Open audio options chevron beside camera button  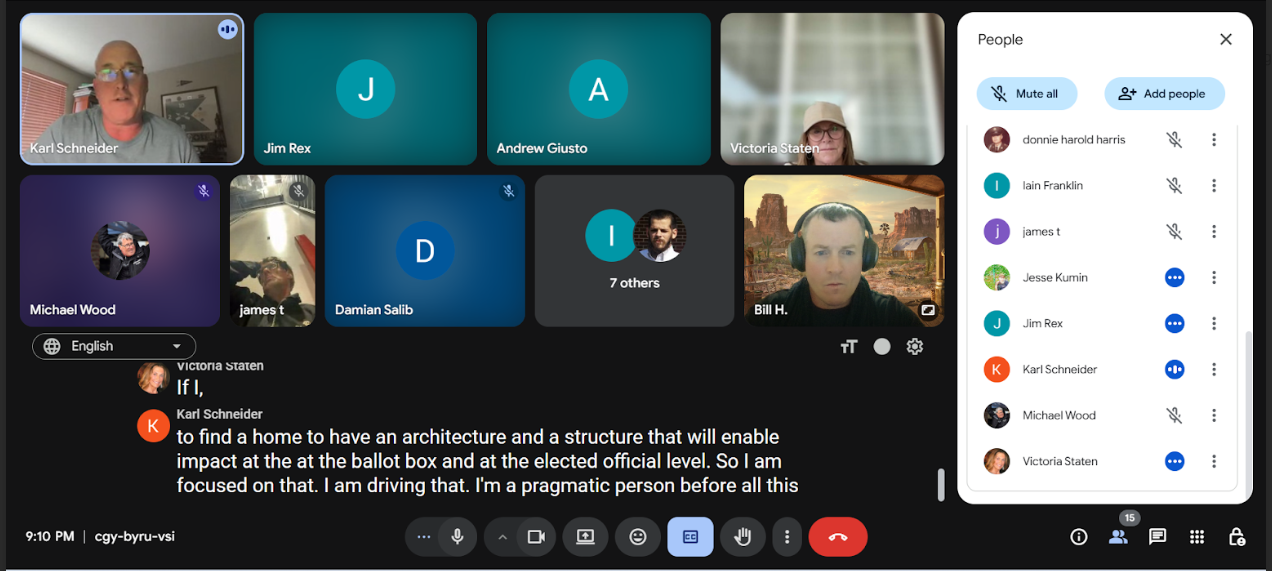[503, 537]
